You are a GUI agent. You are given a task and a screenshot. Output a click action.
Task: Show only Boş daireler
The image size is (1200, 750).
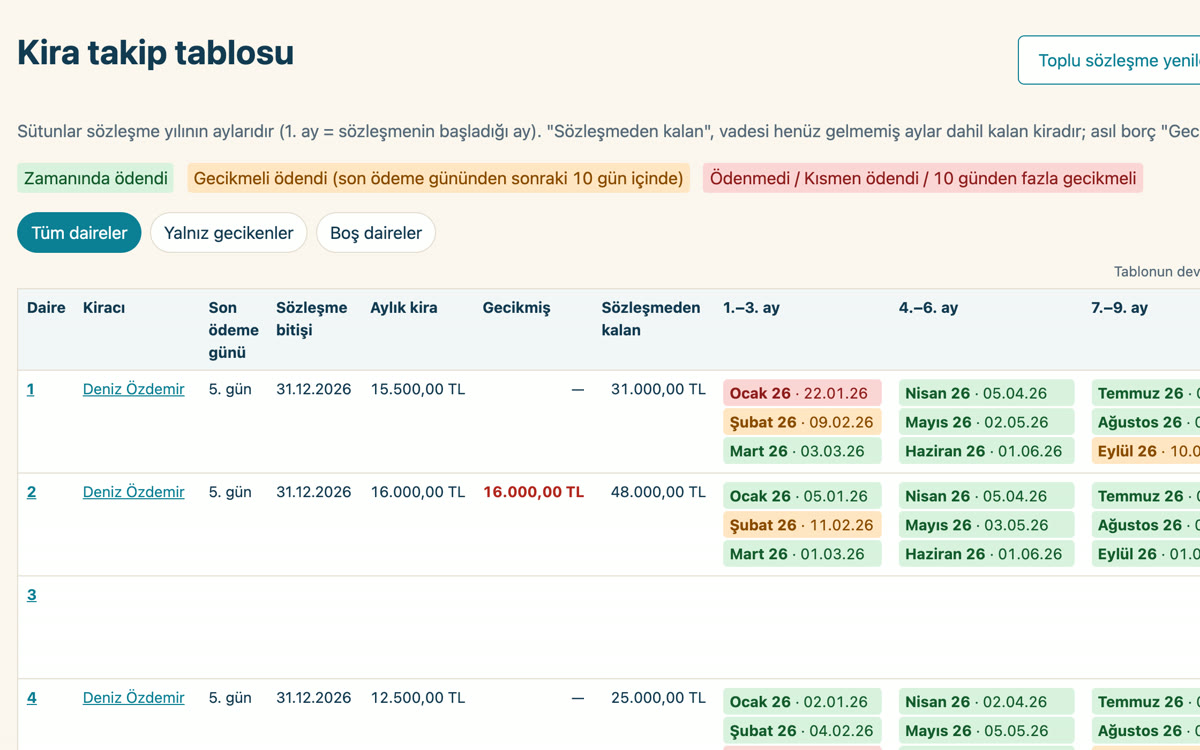tap(376, 233)
